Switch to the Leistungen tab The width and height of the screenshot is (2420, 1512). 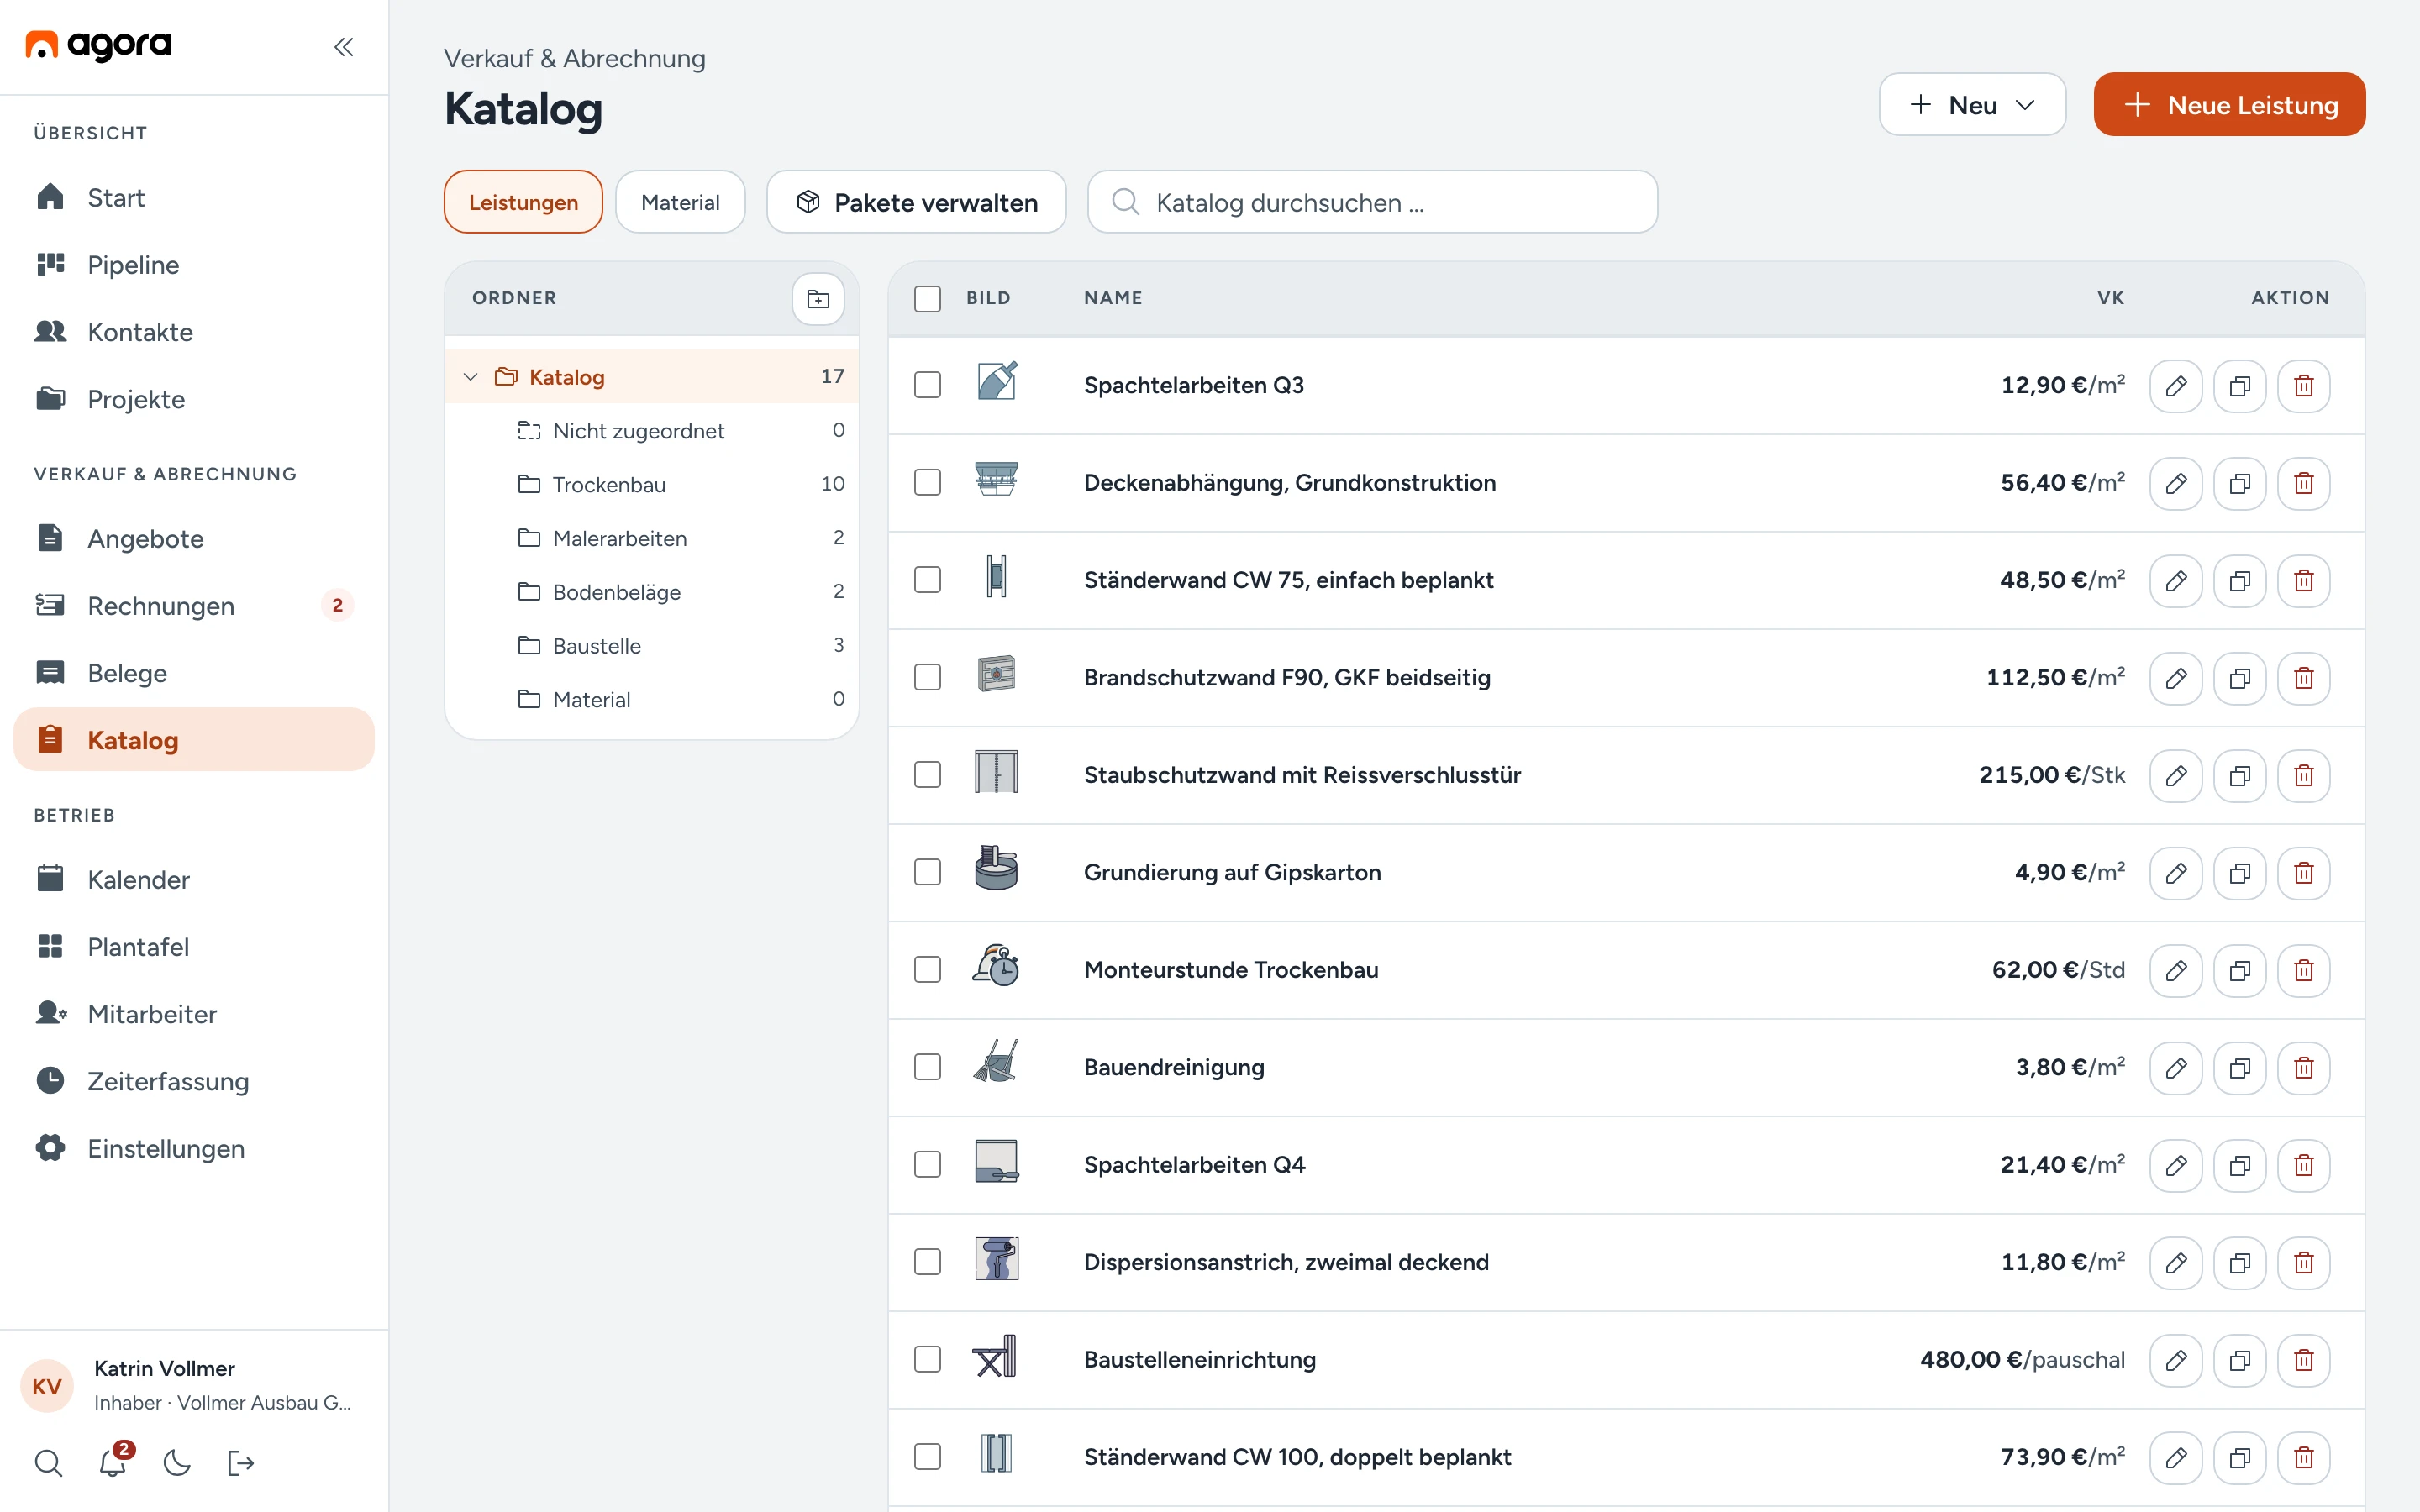(x=523, y=202)
